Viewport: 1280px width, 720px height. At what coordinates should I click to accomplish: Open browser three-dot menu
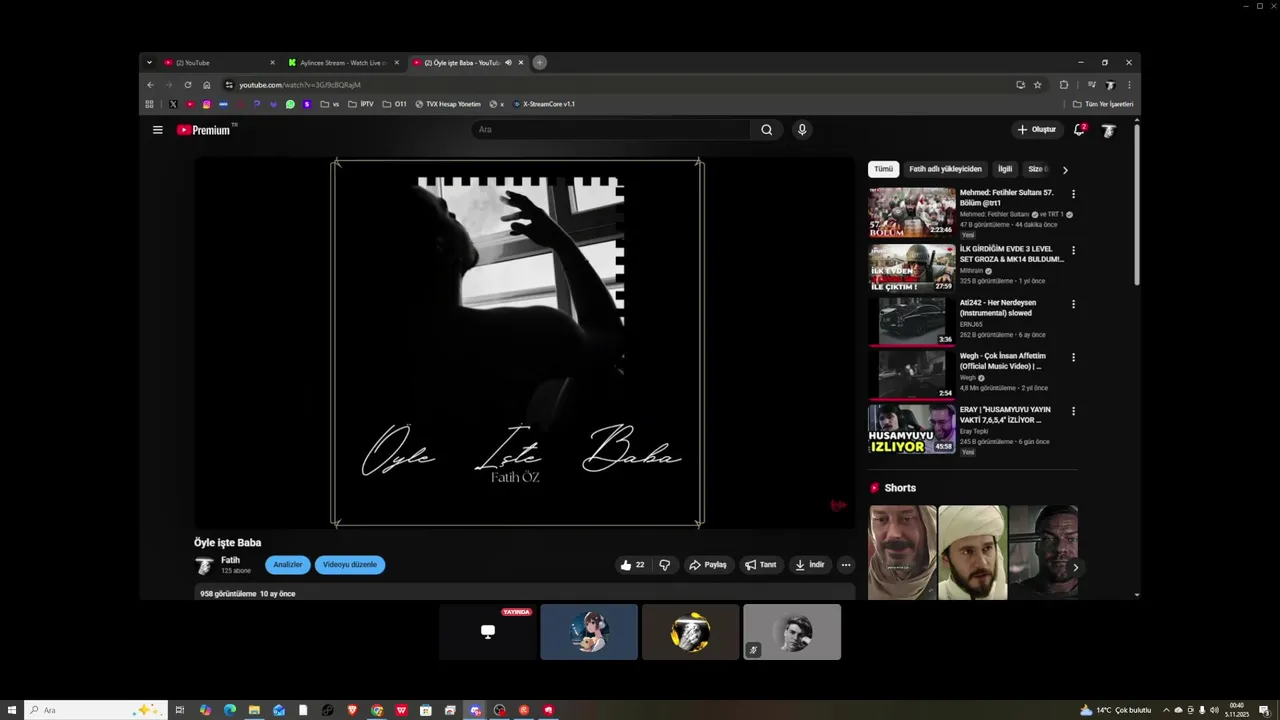[1129, 85]
